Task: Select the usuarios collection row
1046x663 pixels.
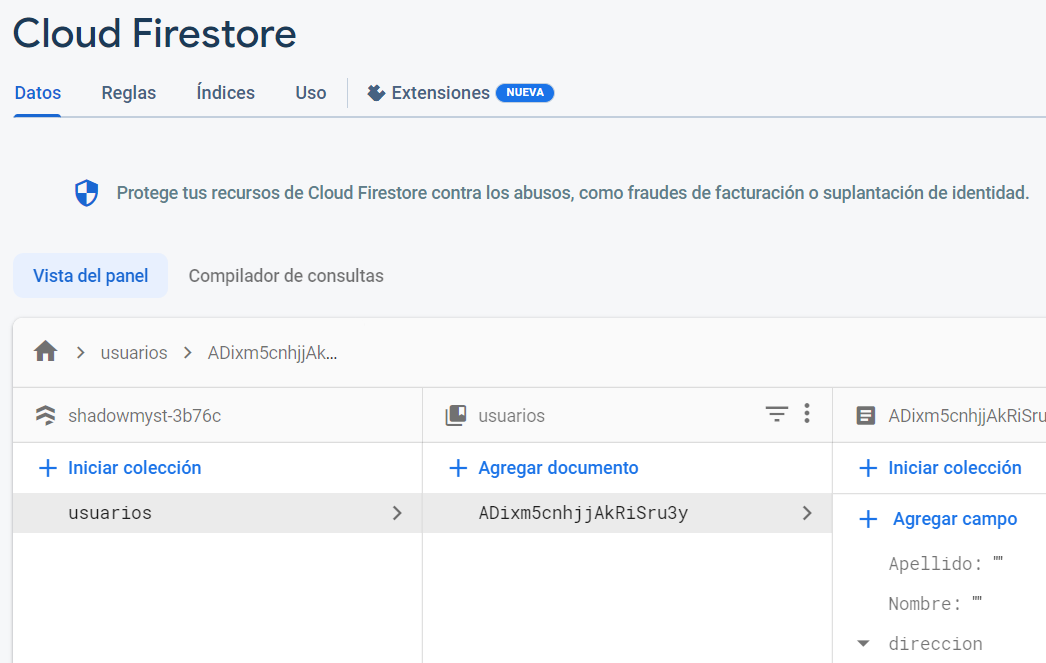Action: point(217,513)
